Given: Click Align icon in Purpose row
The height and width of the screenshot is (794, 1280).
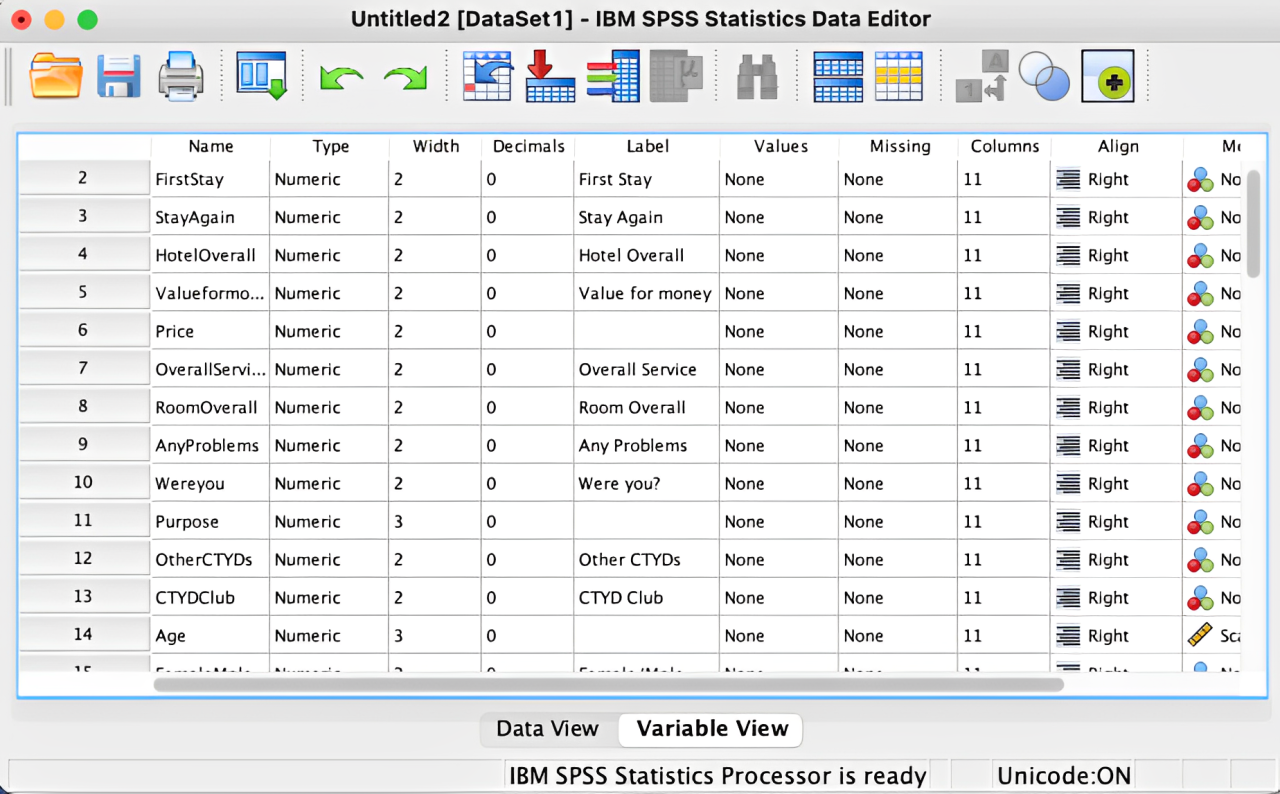Looking at the screenshot, I should tap(1069, 522).
